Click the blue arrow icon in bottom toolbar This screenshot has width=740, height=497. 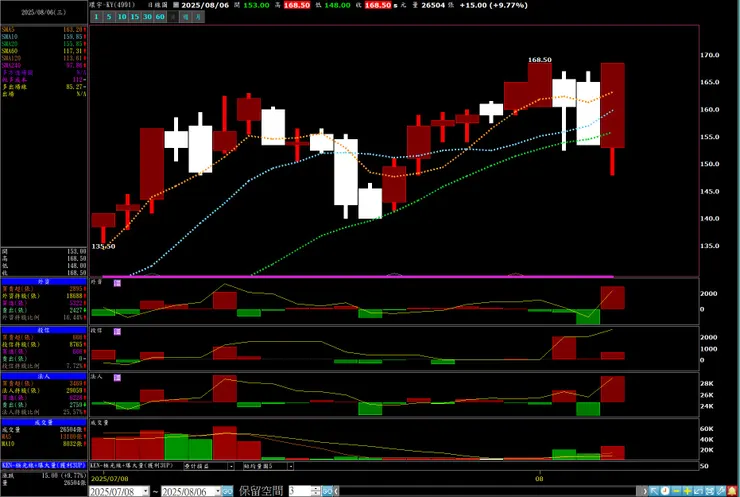654,491
